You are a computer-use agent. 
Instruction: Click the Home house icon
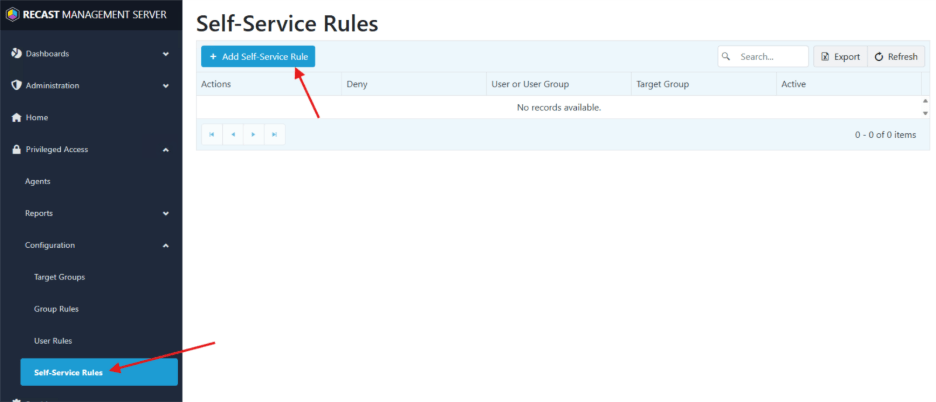click(17, 118)
